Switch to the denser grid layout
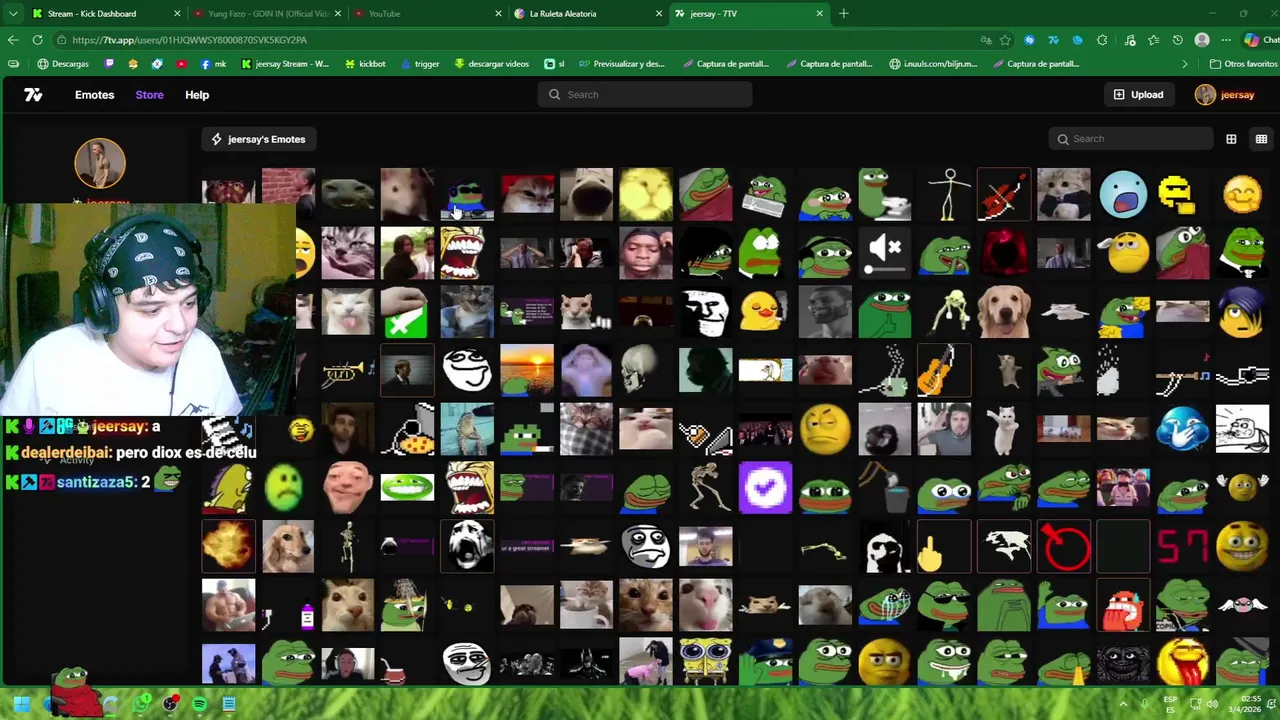The image size is (1280, 720). tap(1261, 139)
